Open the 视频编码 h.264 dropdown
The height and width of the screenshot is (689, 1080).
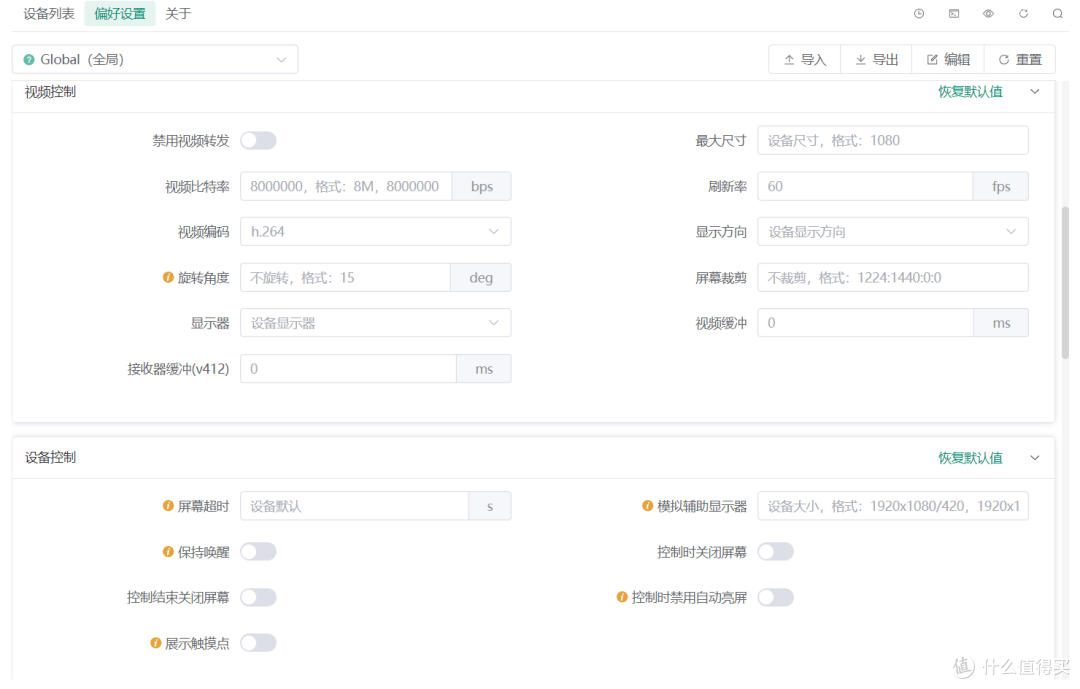point(375,231)
